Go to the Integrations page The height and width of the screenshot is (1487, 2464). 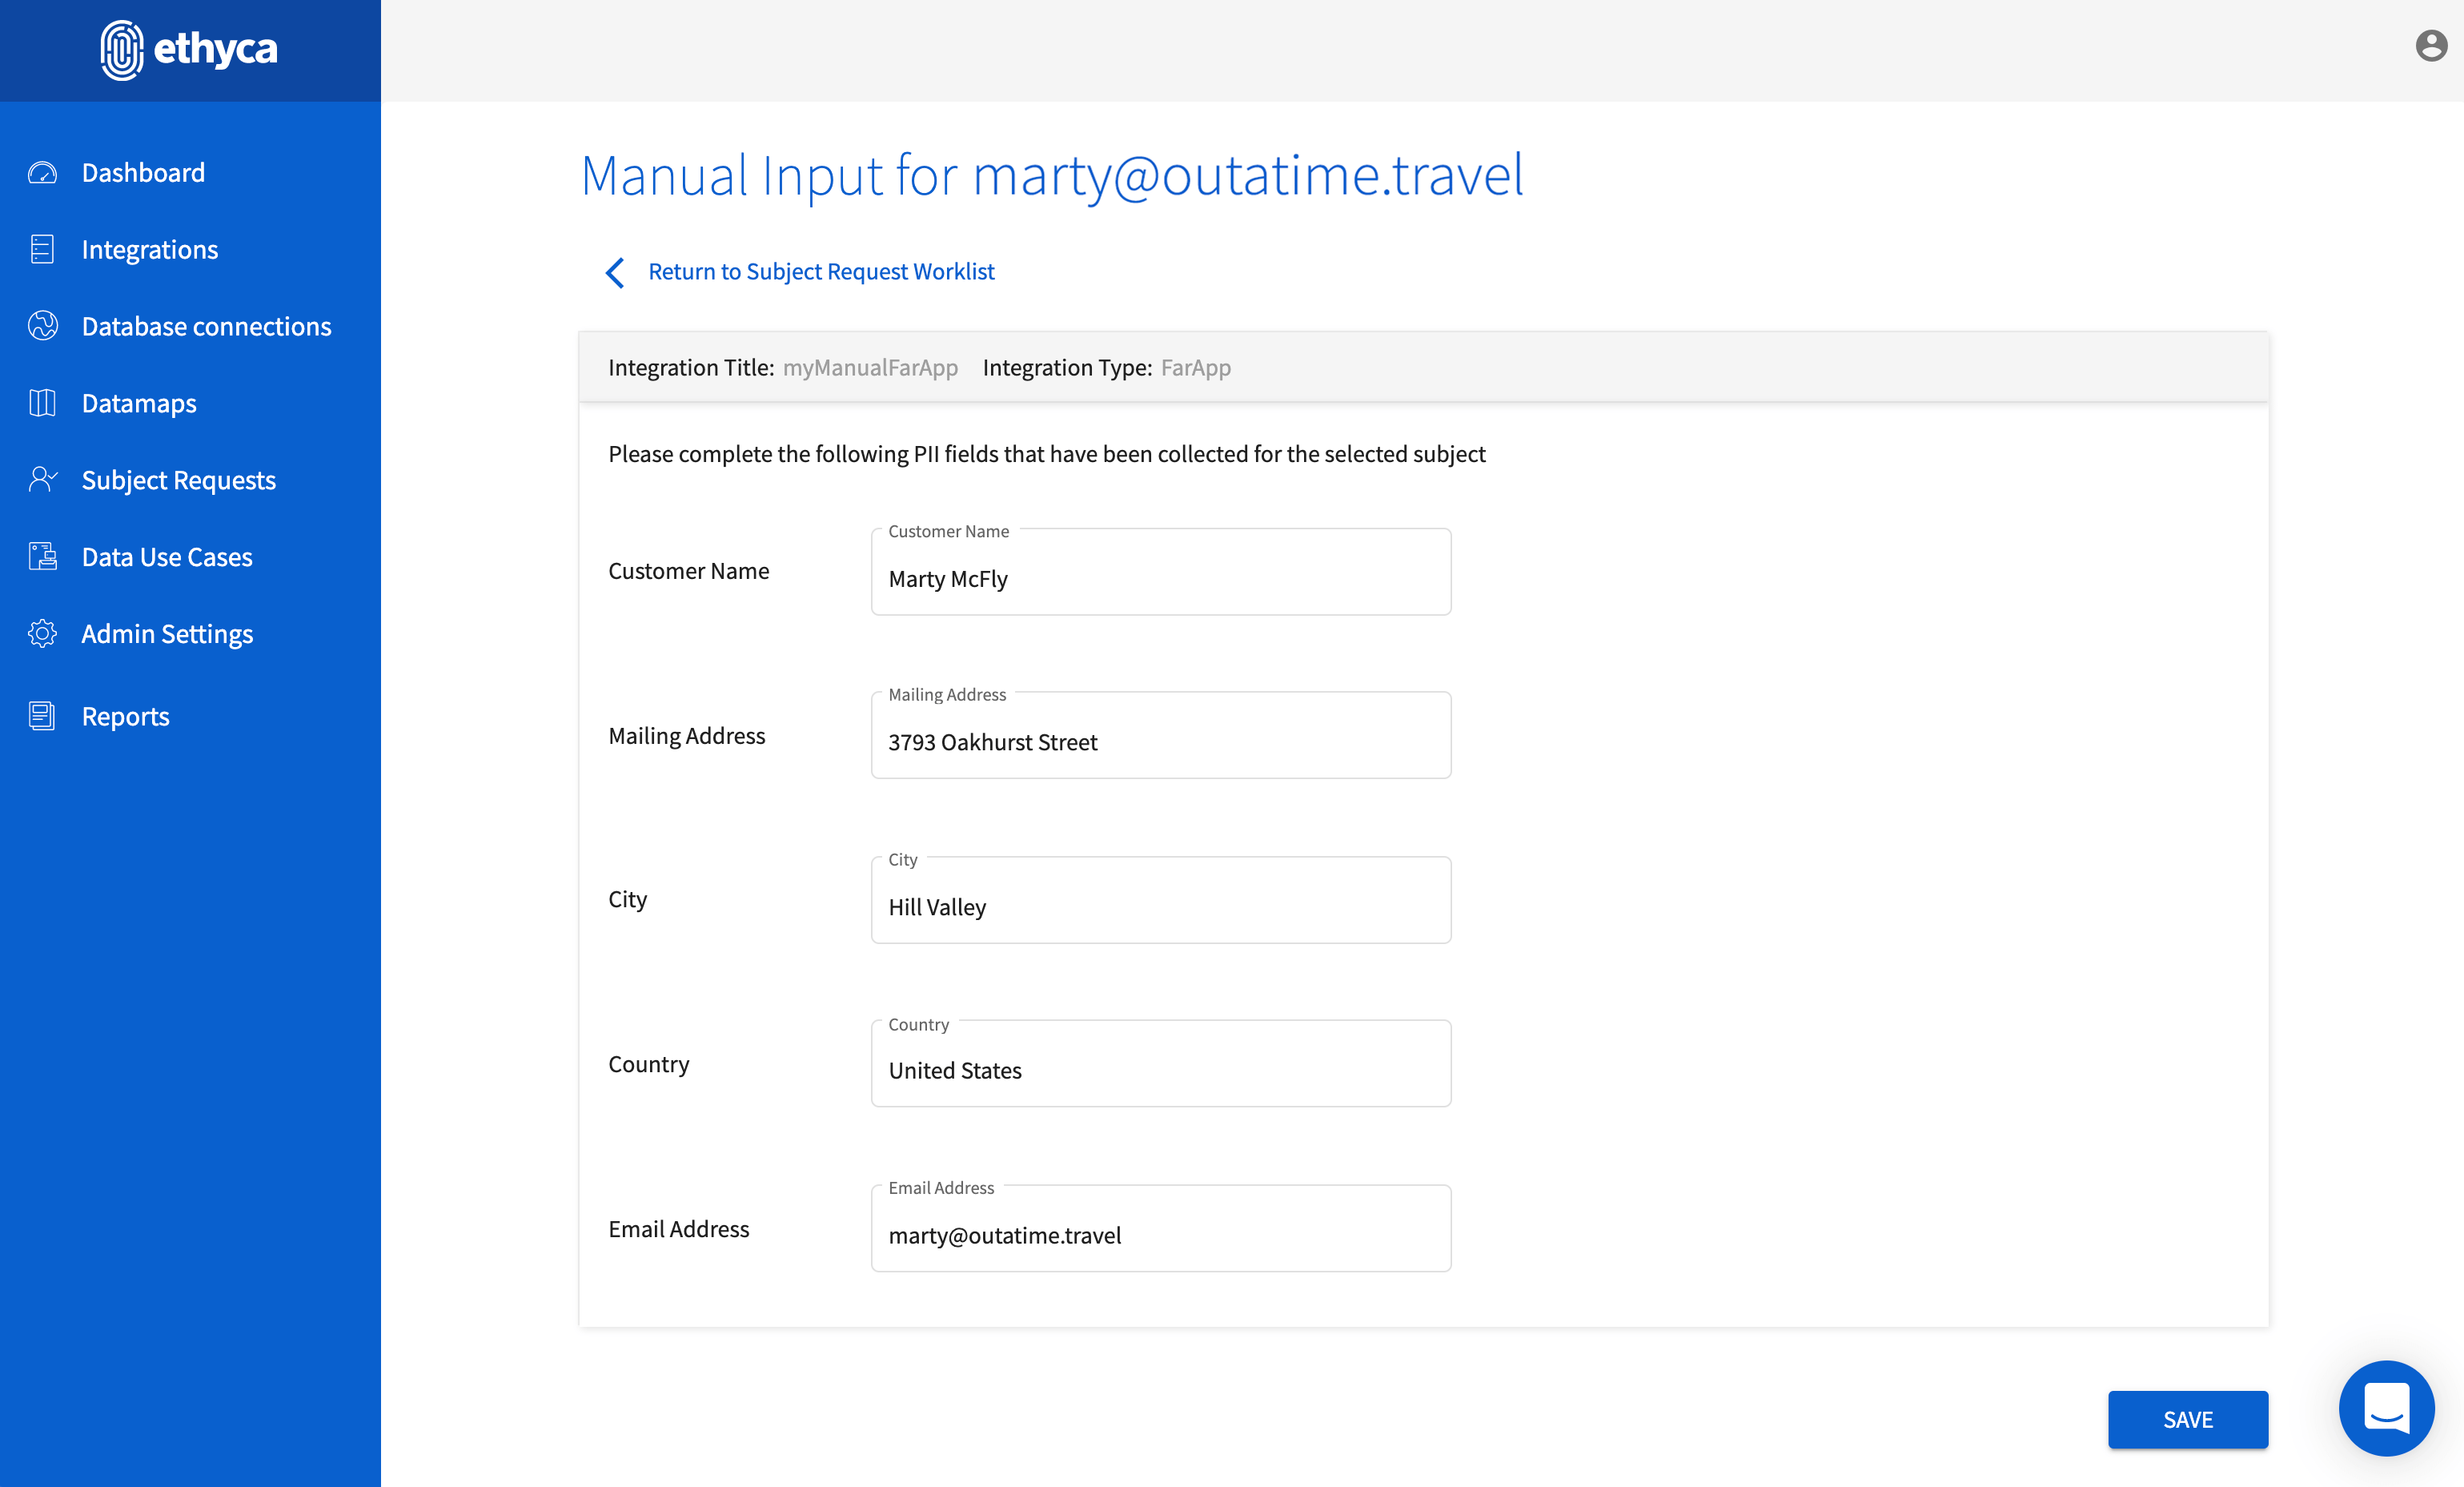click(150, 249)
